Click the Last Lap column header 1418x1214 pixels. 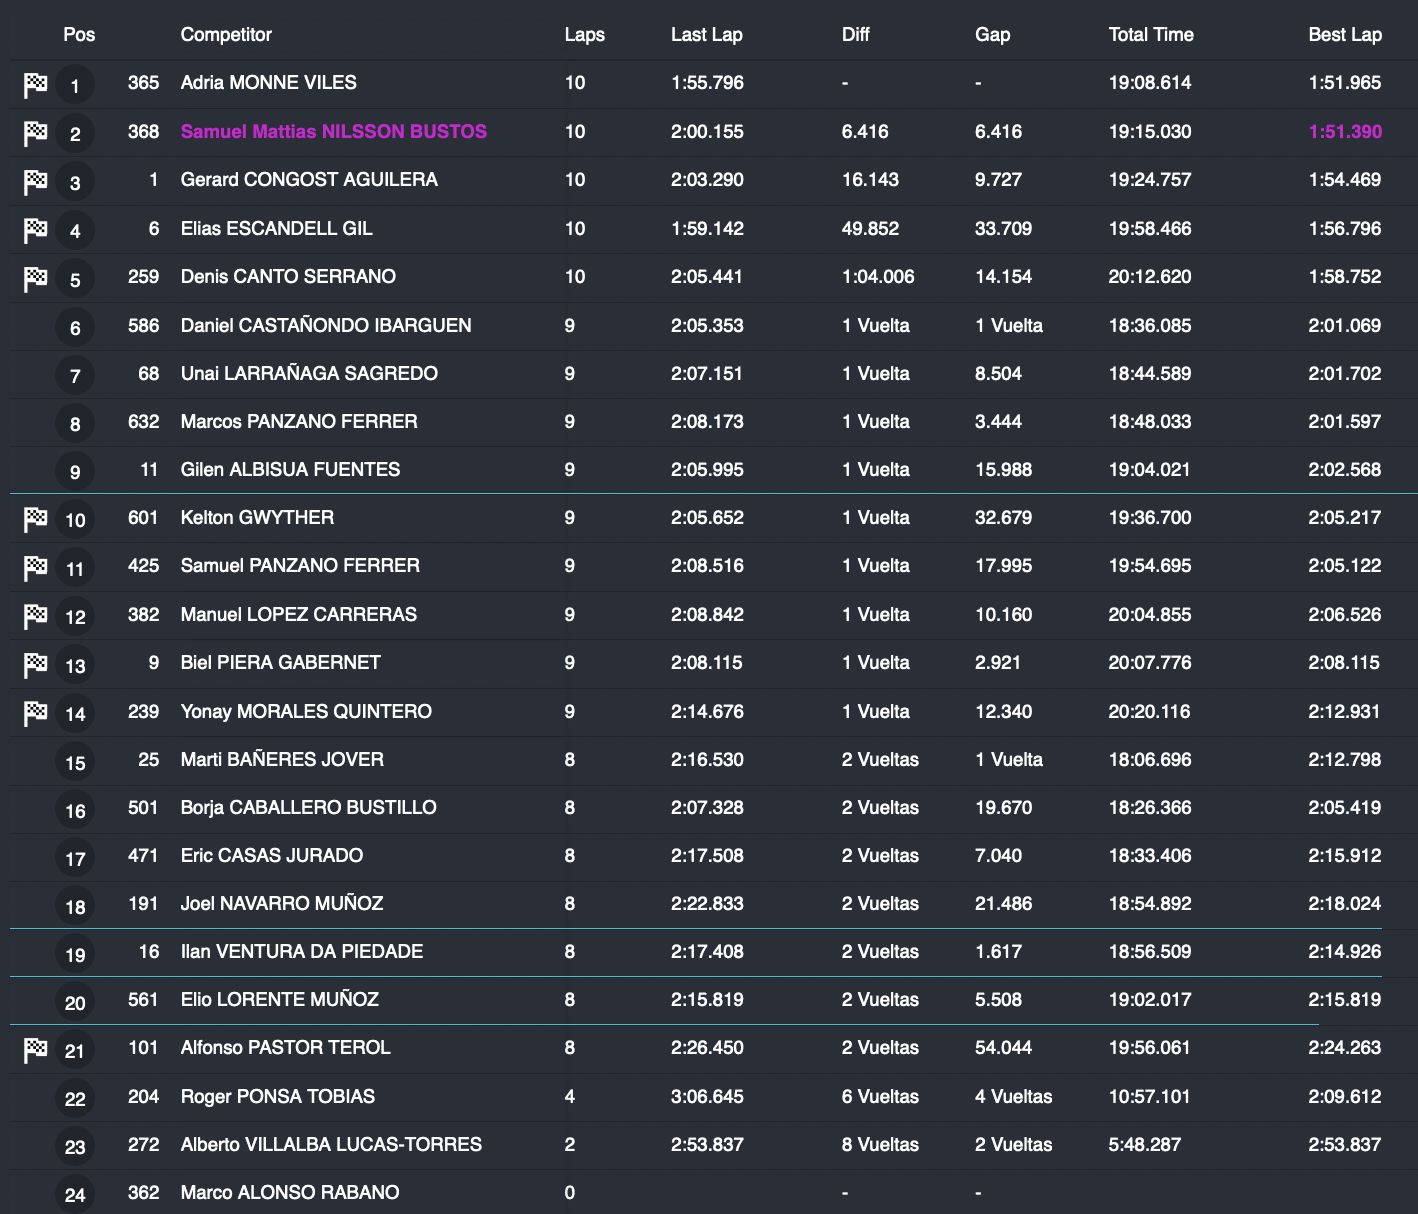click(x=706, y=35)
